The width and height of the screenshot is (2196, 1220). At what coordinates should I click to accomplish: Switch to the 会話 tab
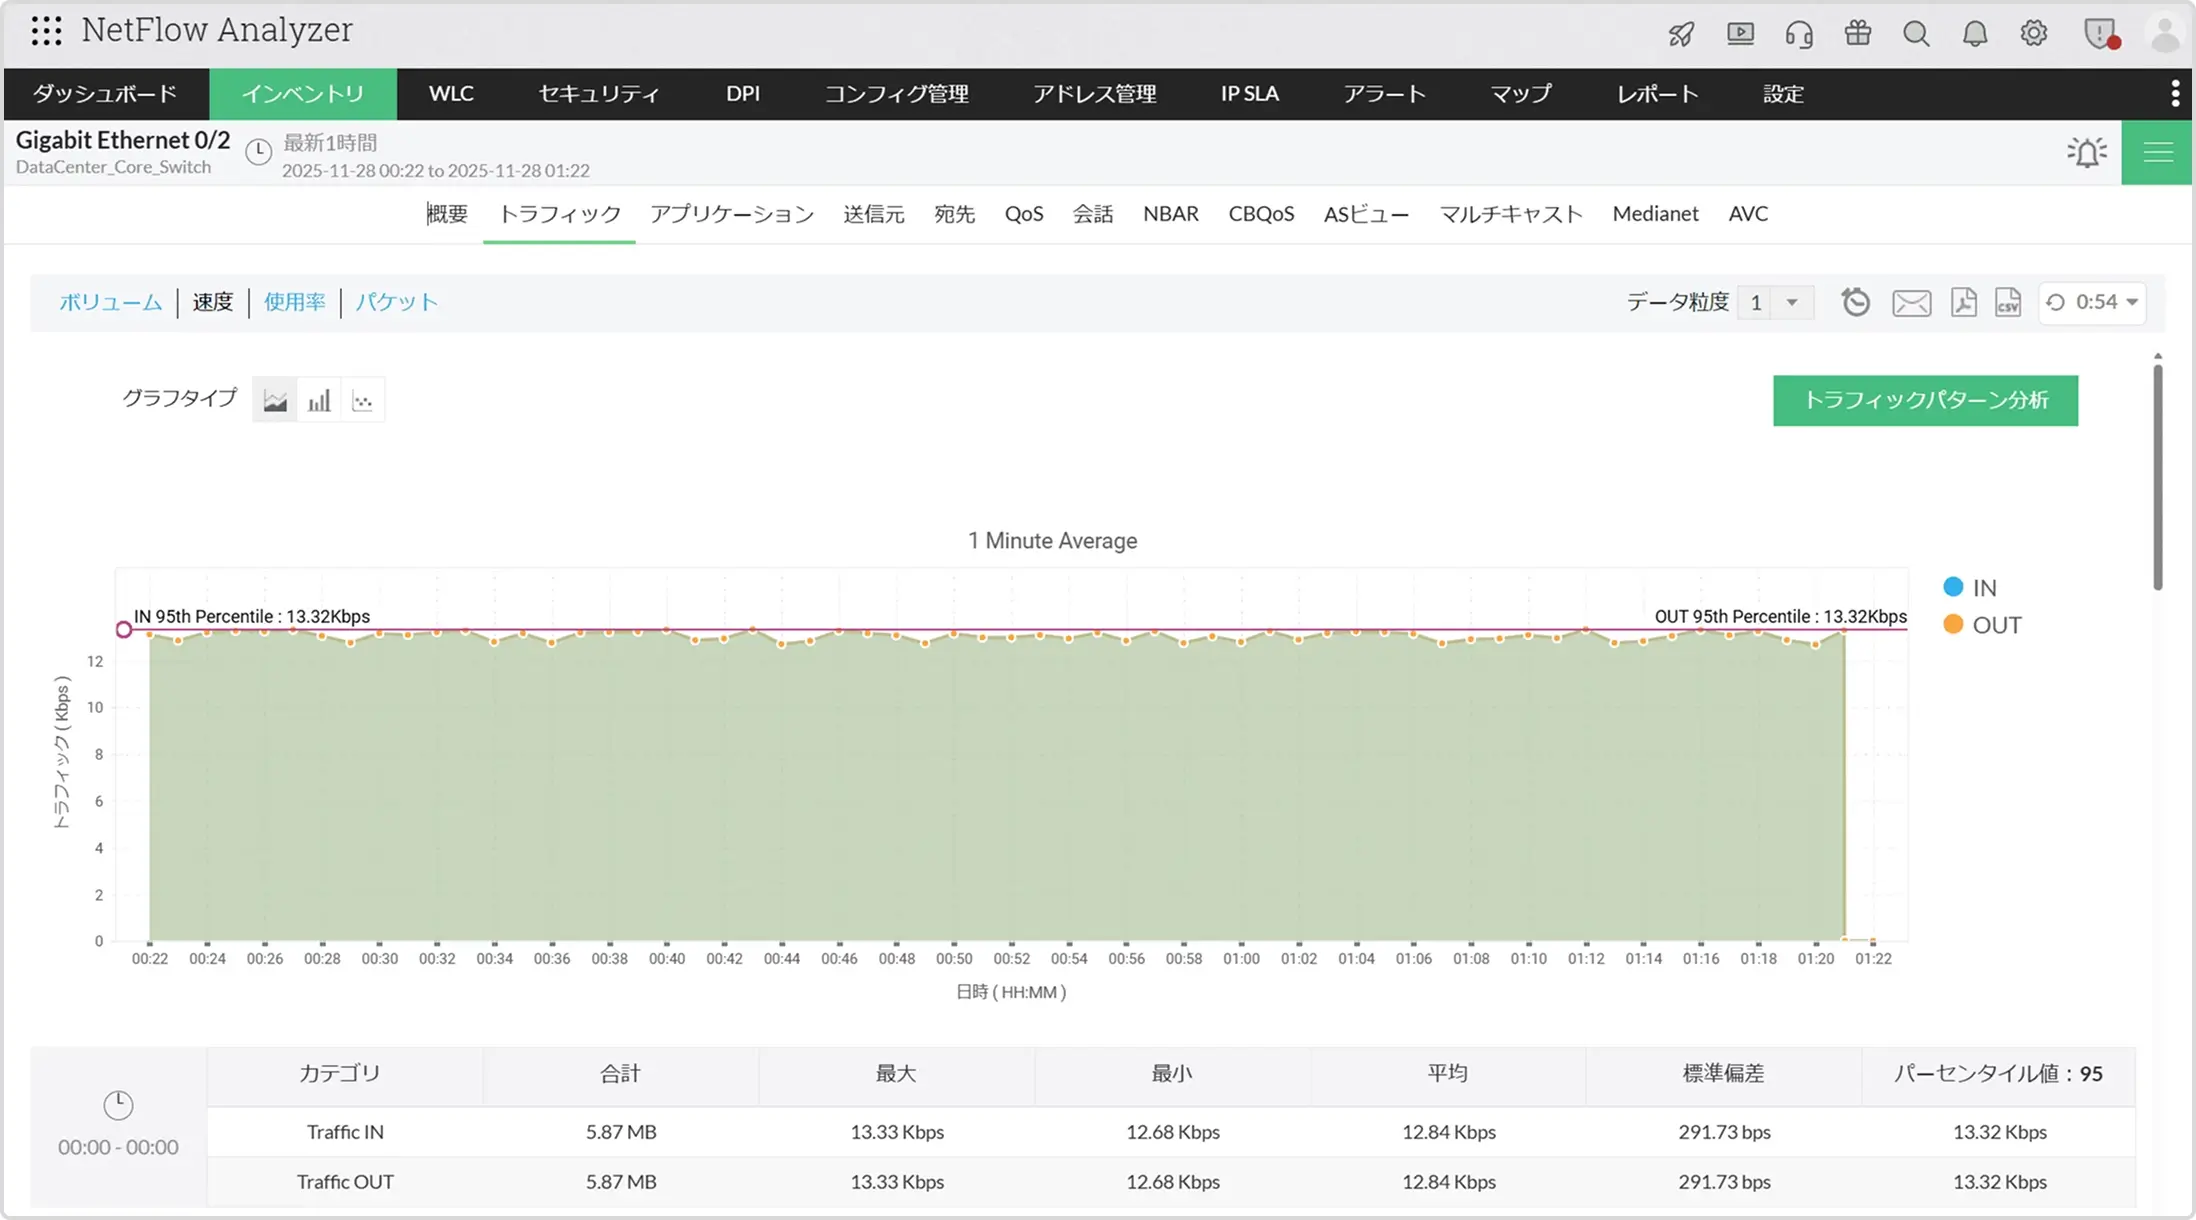point(1093,214)
